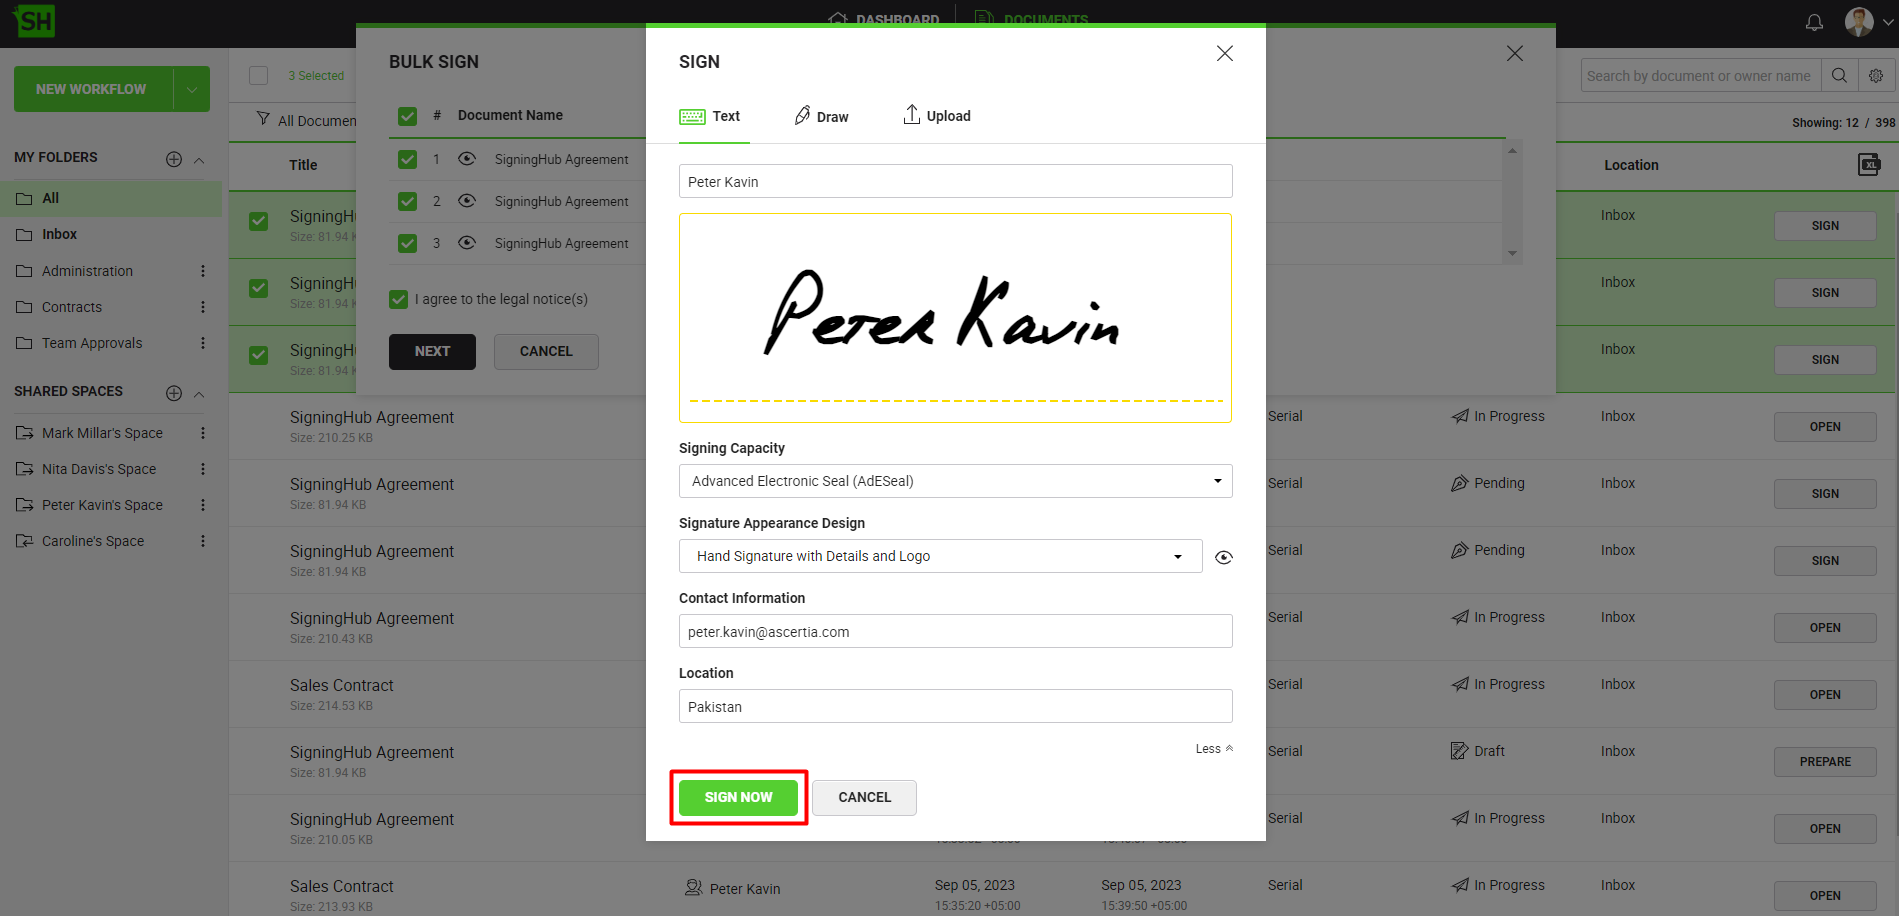Open the New Workflow dropdown arrow

point(191,89)
